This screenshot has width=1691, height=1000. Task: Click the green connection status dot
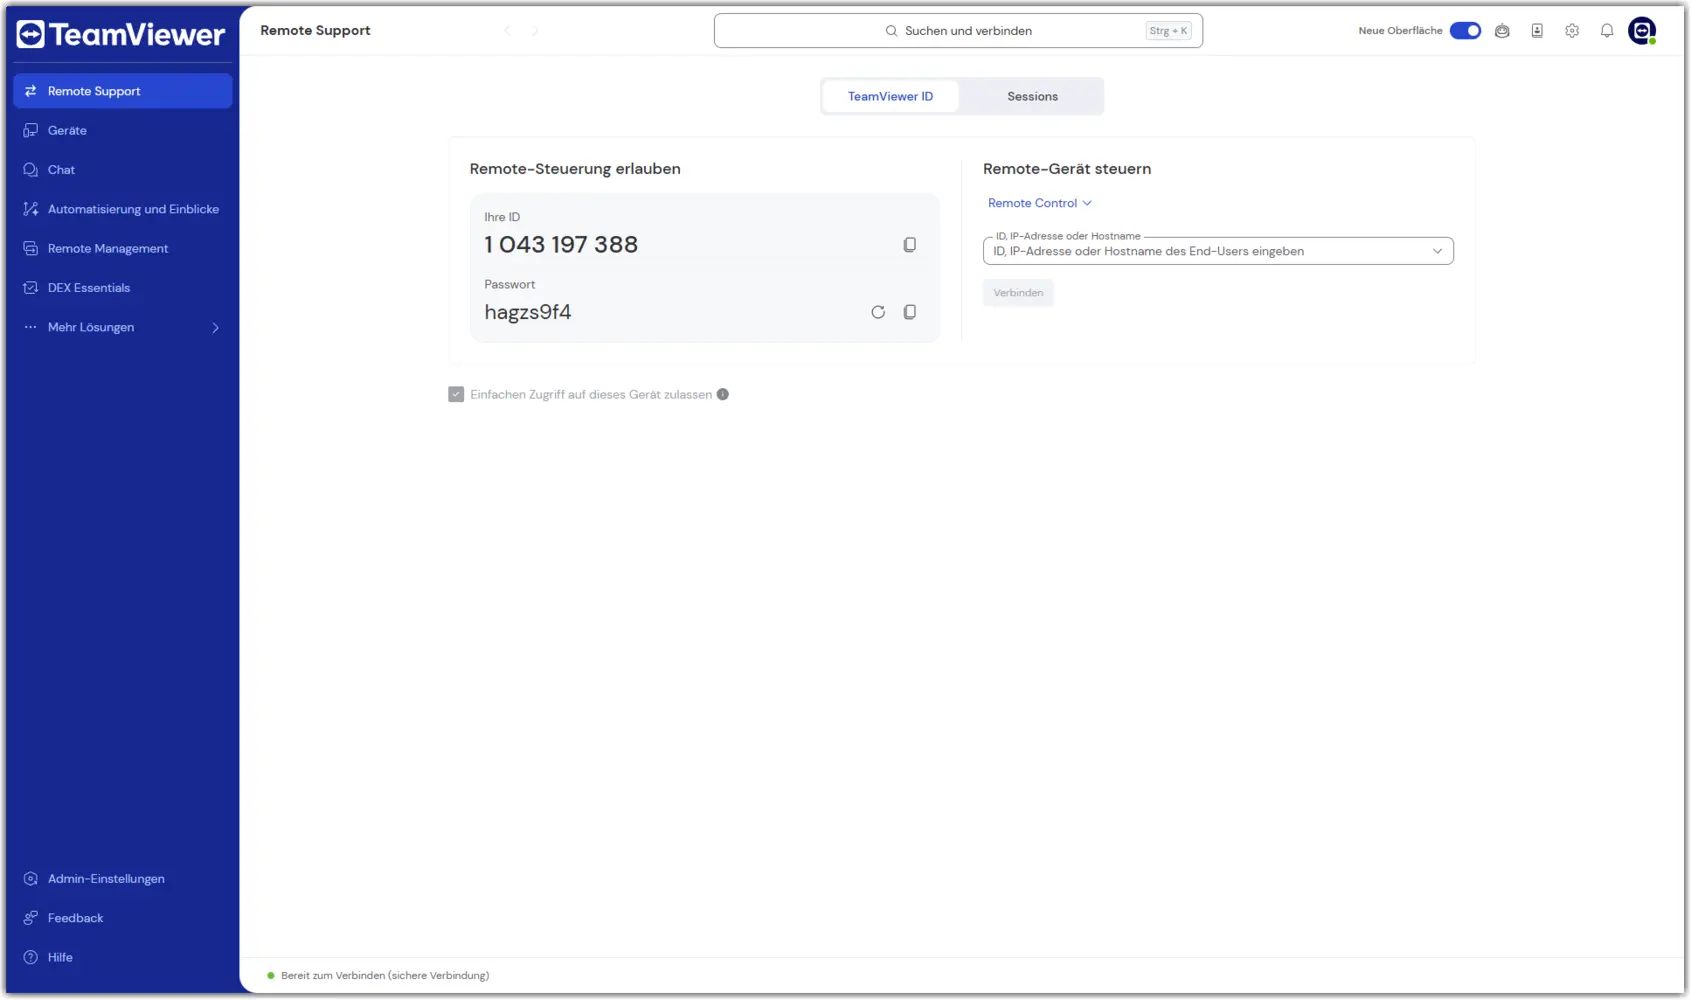tap(271, 976)
